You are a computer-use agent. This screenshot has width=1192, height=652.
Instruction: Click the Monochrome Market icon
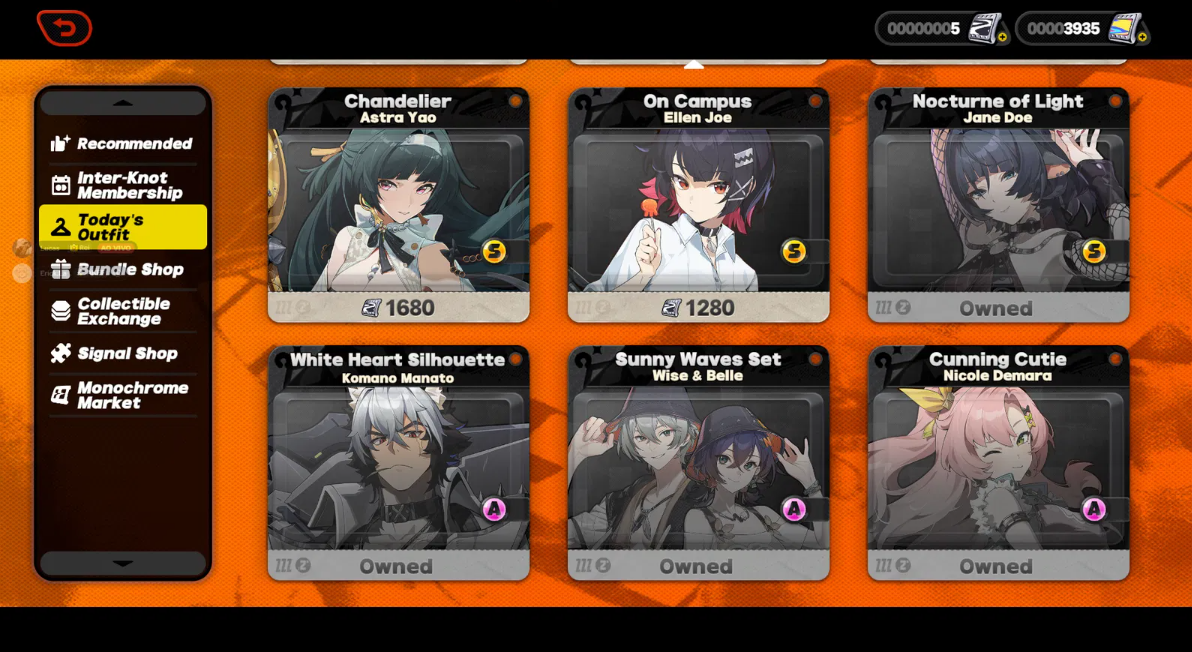(61, 394)
